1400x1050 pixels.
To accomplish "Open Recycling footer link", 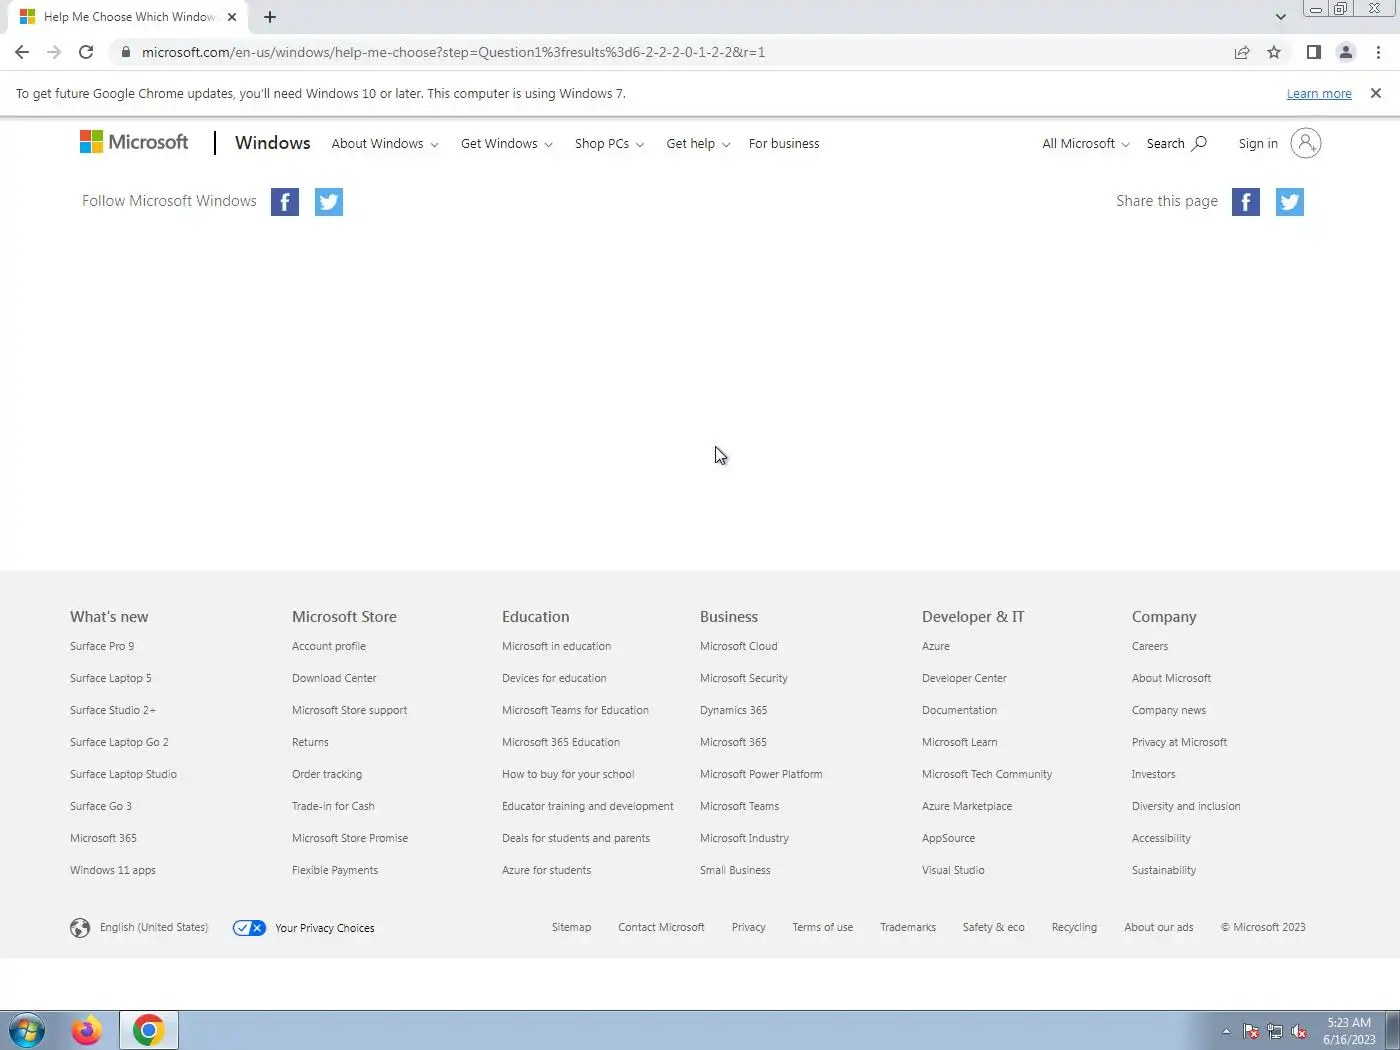I will click(x=1074, y=927).
